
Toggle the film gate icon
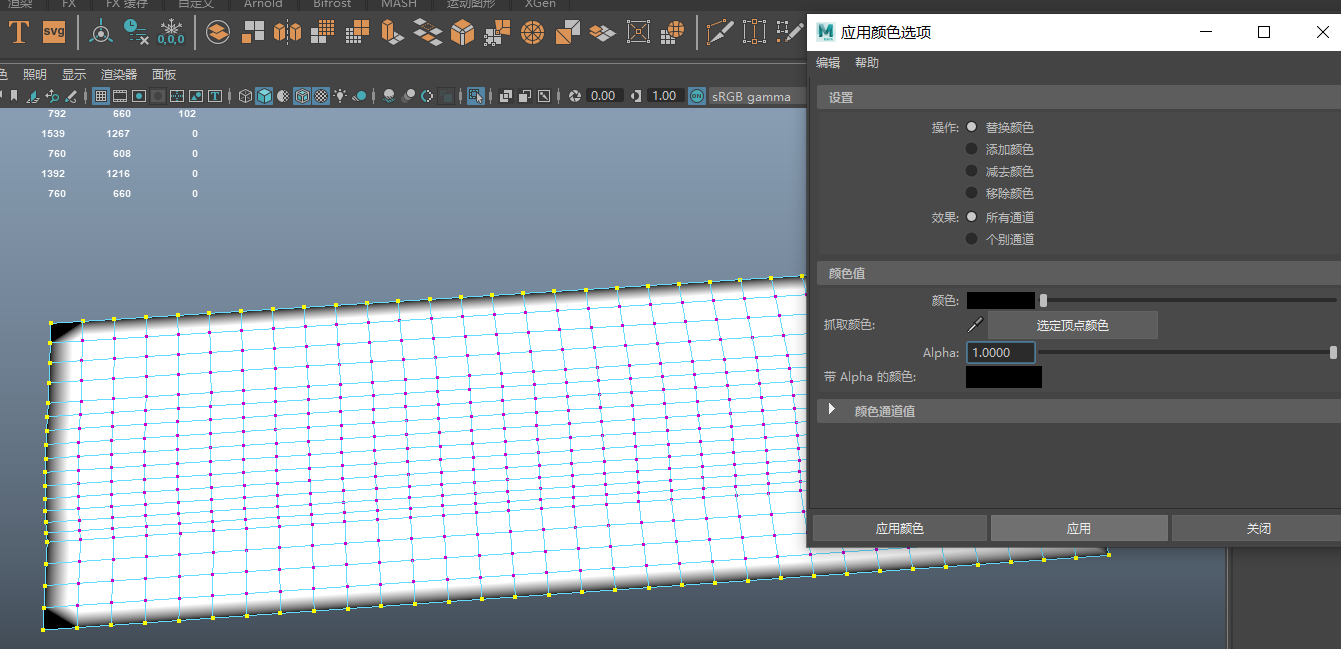point(120,96)
